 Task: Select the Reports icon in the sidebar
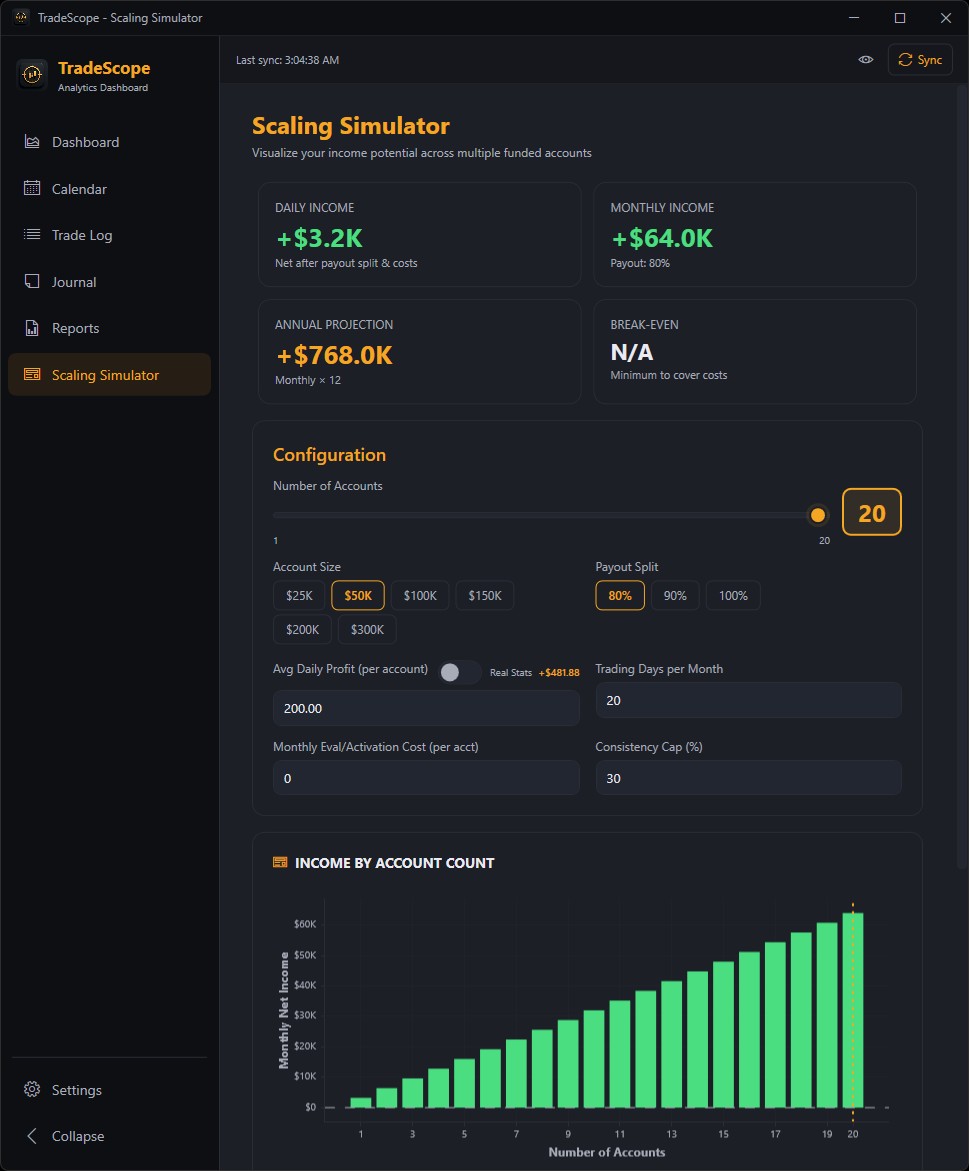32,328
